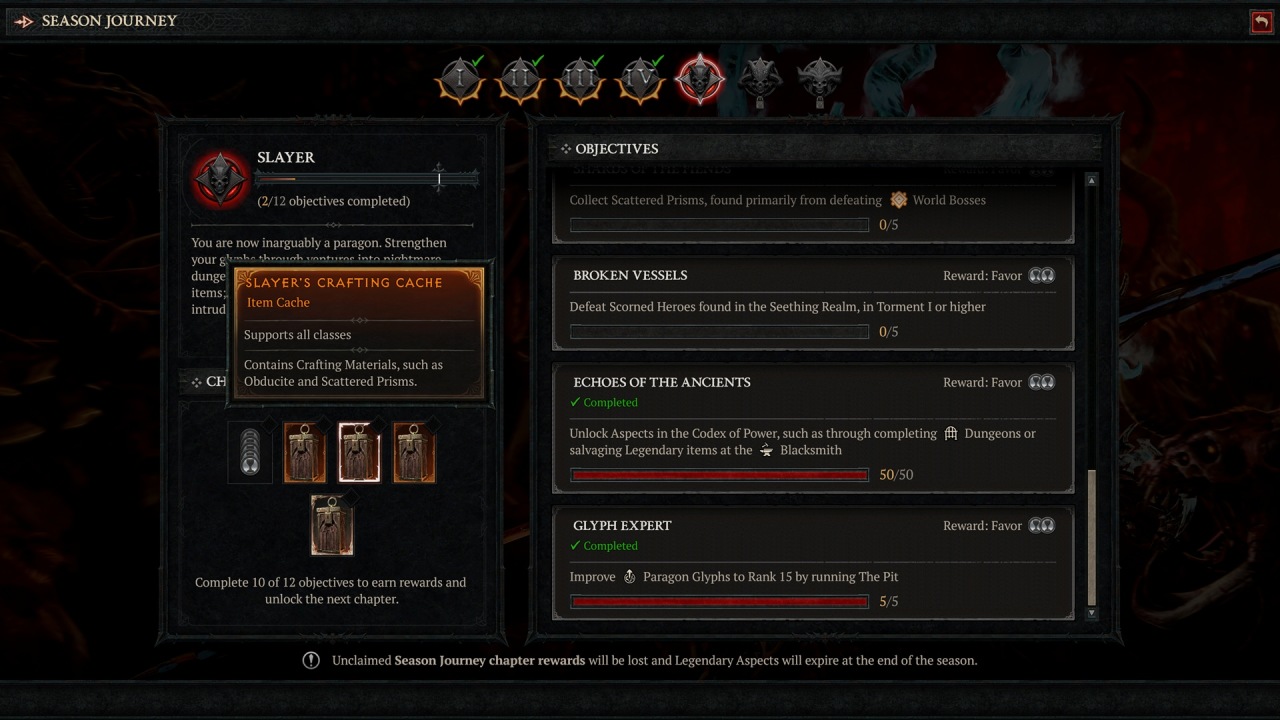The width and height of the screenshot is (1280, 720).
Task: Open the Chapter III medallion
Action: click(x=580, y=80)
